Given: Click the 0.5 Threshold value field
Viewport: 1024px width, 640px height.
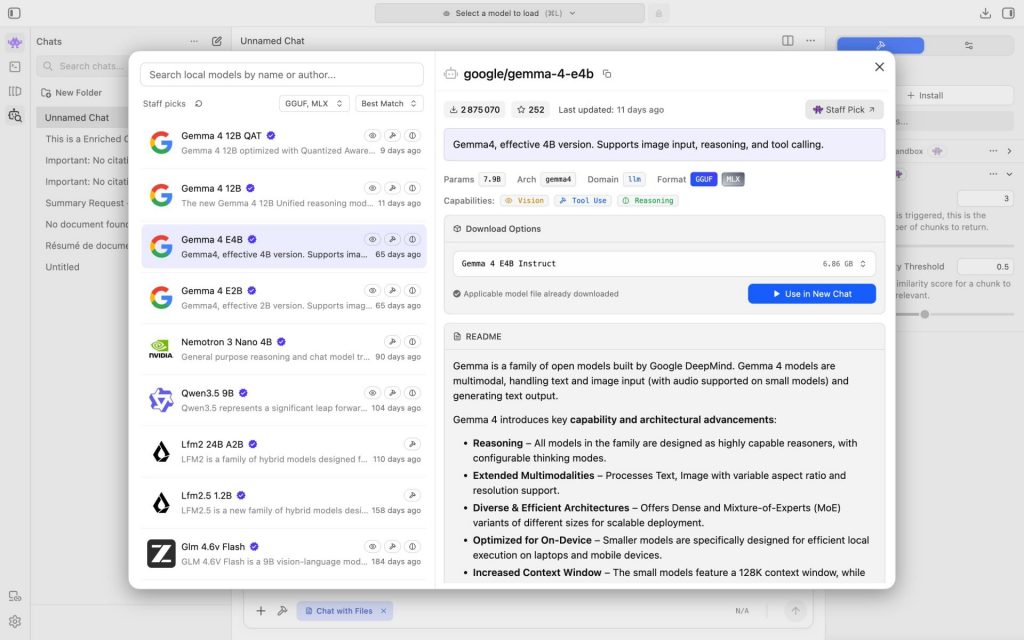Looking at the screenshot, I should 985,266.
